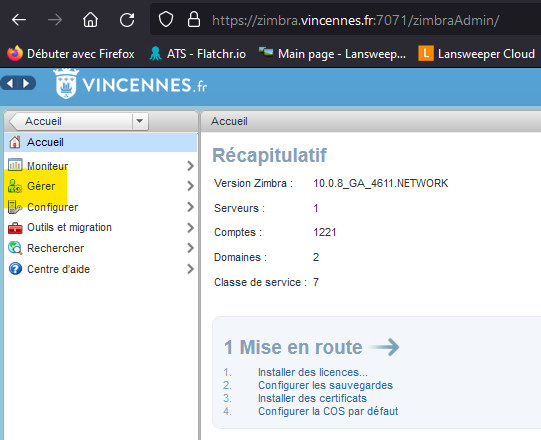Click the Accueil home icon in sidebar
This screenshot has width=541, height=440.
pos(15,142)
